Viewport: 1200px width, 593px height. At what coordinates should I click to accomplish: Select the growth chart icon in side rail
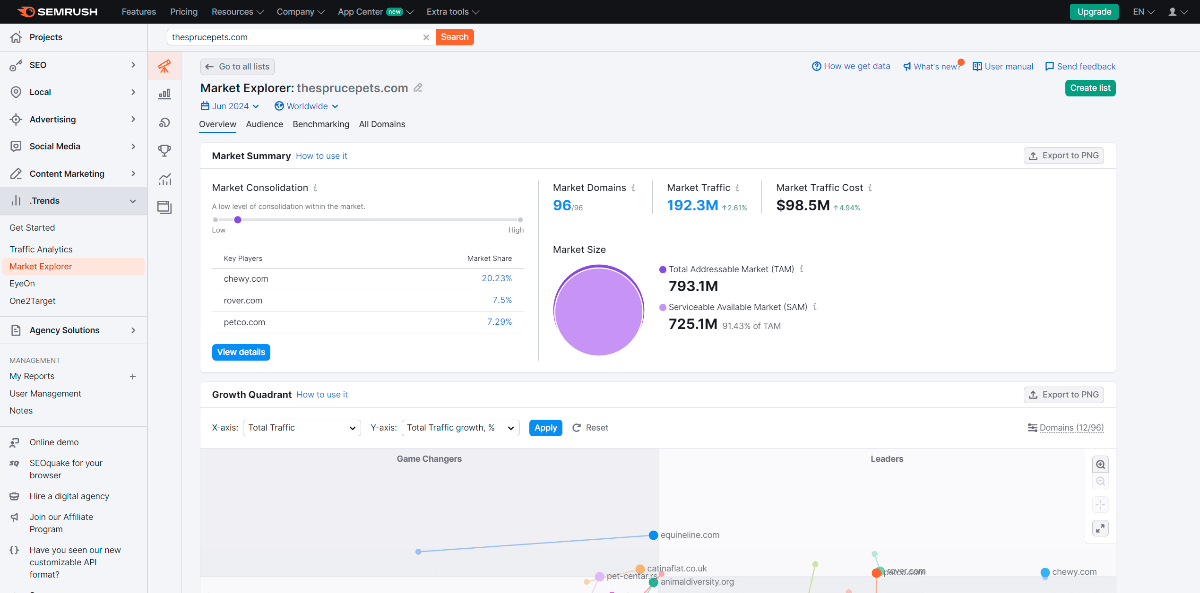(164, 179)
